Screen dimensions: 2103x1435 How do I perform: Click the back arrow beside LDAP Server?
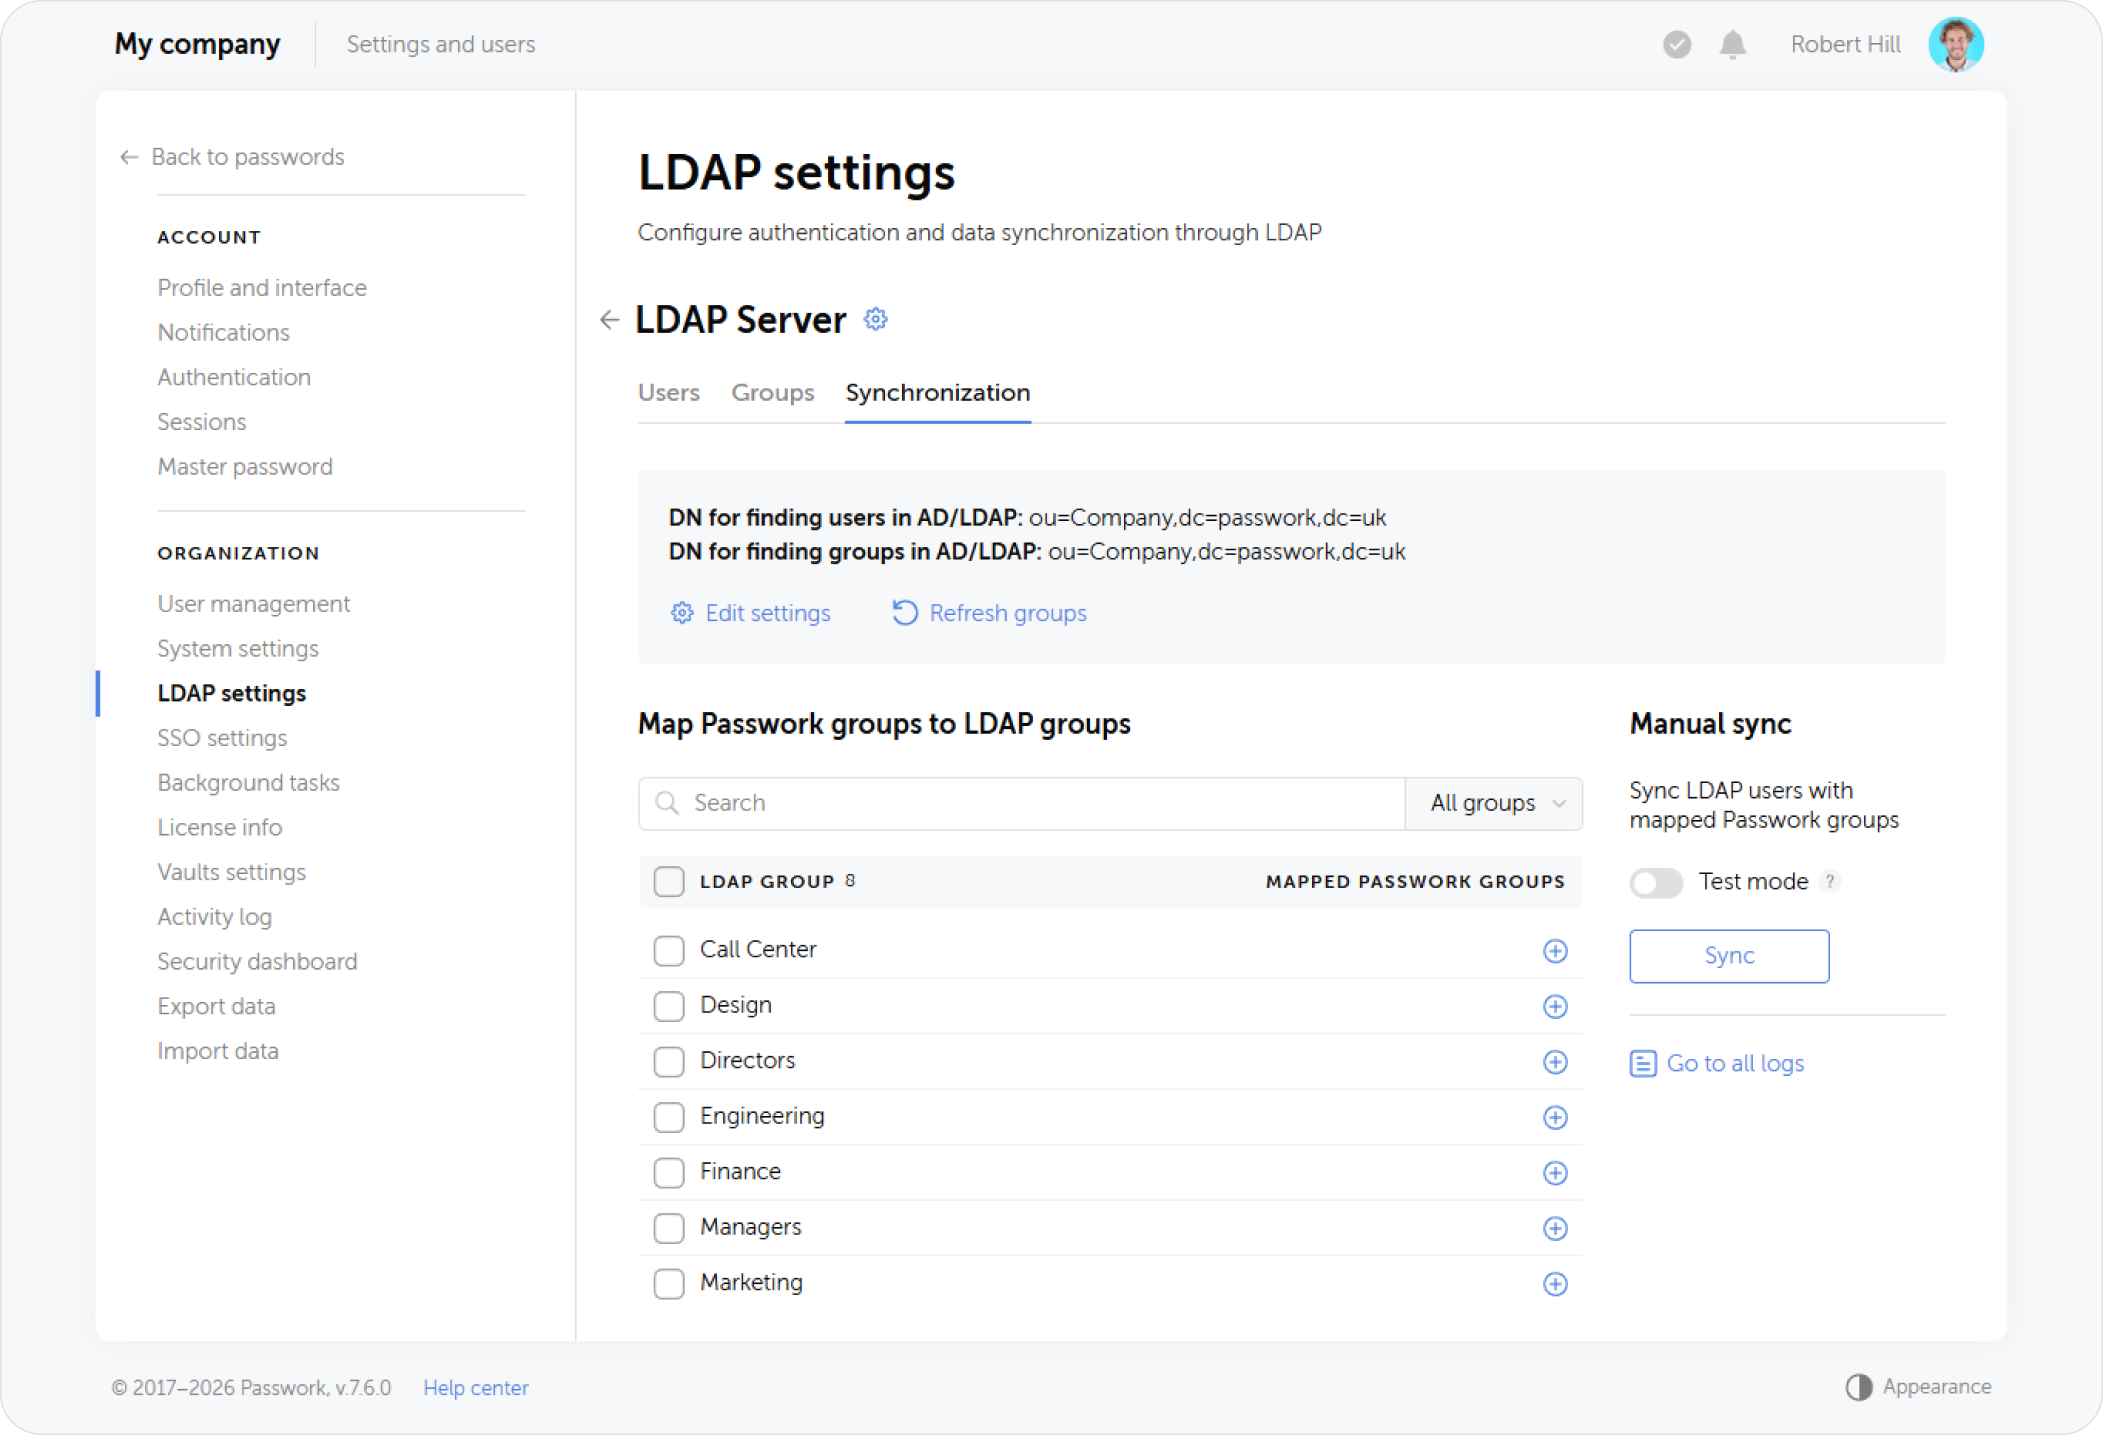tap(610, 320)
